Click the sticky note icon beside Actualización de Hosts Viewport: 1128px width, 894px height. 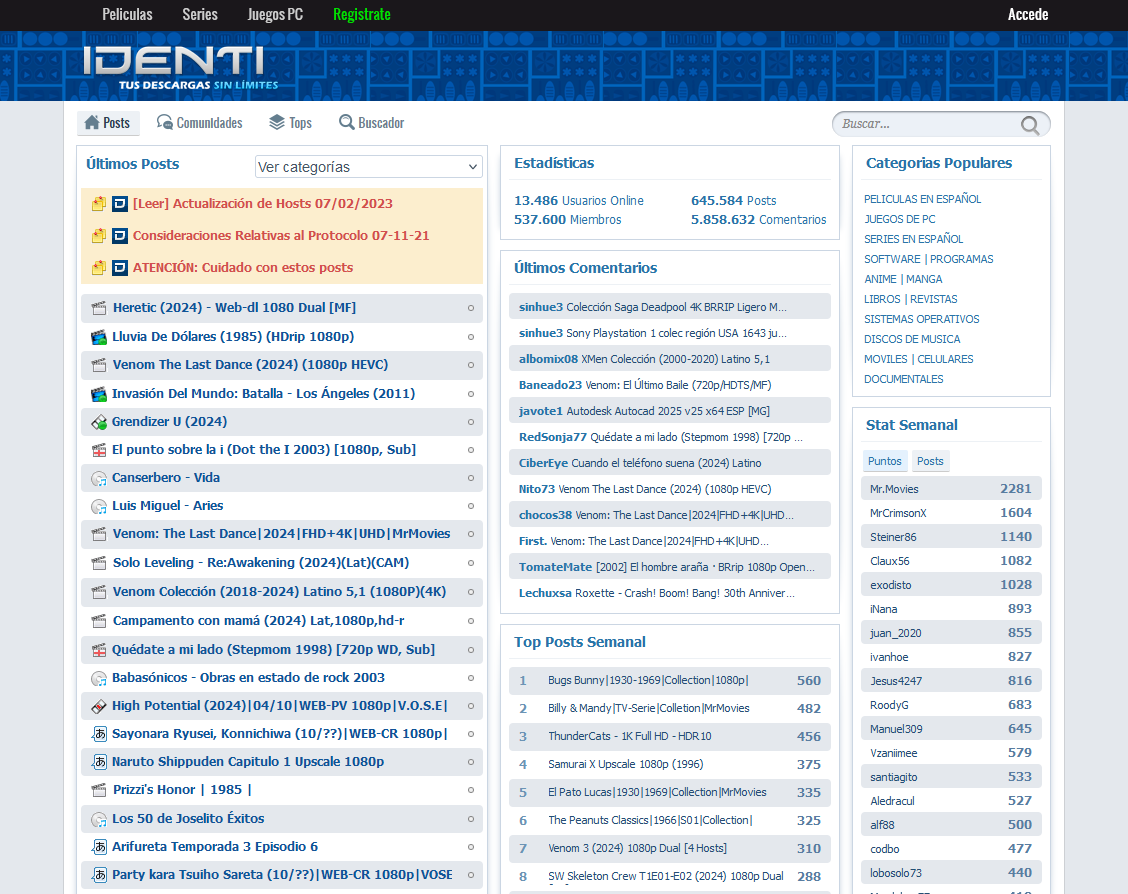[99, 204]
